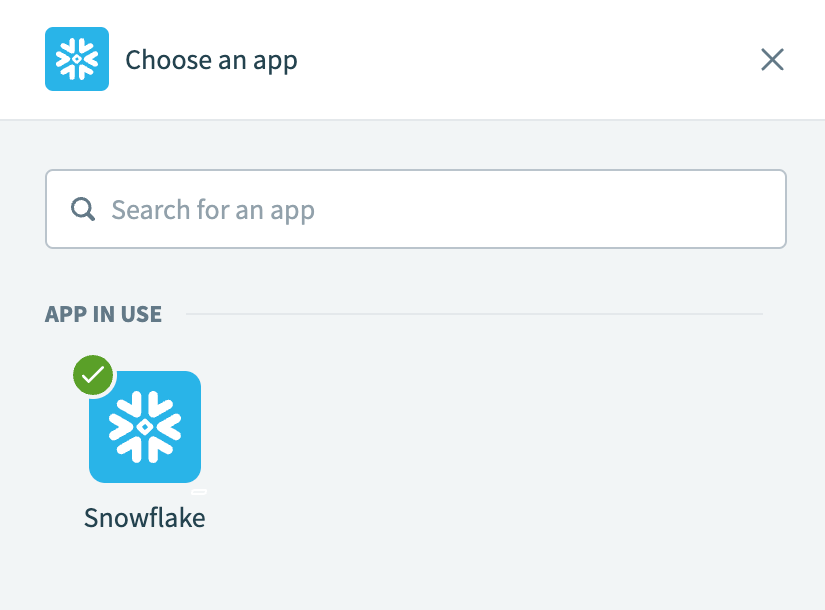Select the Choose an app title

point(211,59)
